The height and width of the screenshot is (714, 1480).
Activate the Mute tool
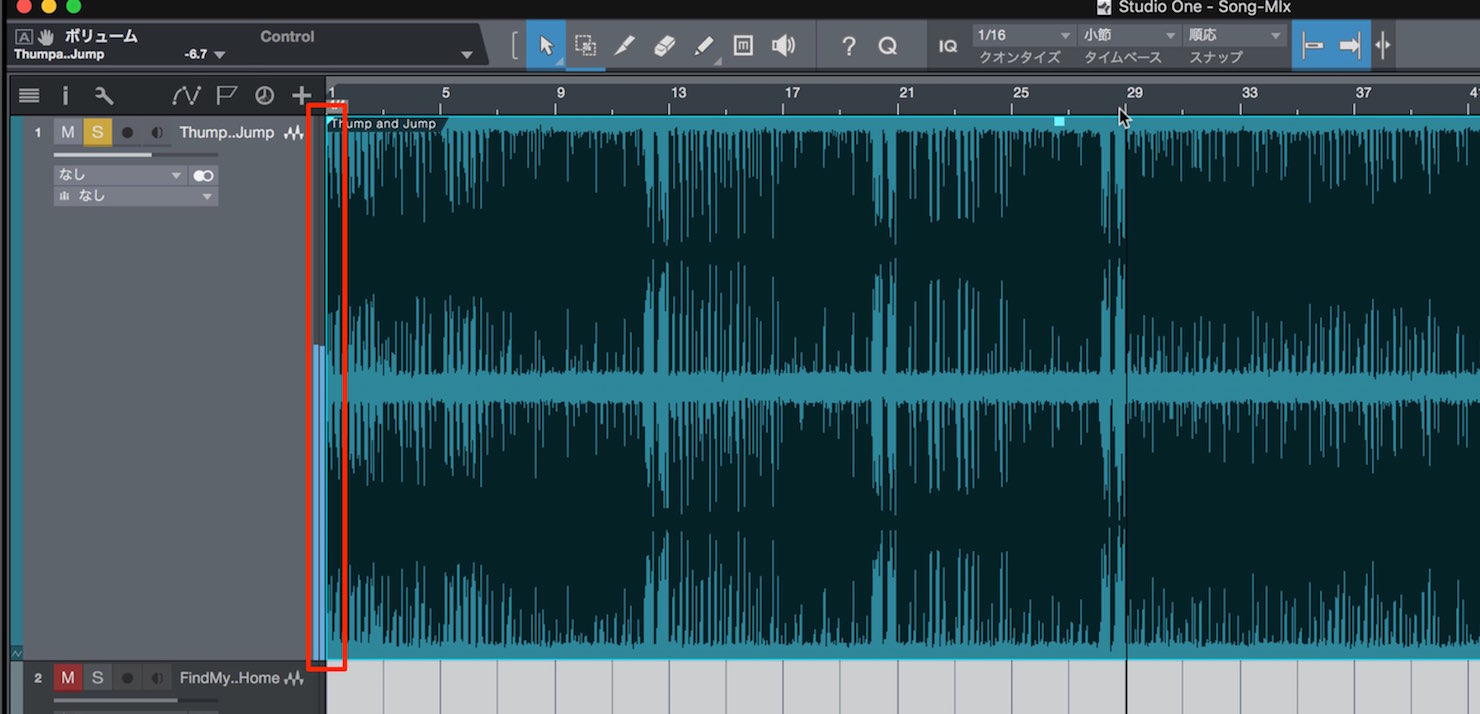pyautogui.click(x=743, y=46)
